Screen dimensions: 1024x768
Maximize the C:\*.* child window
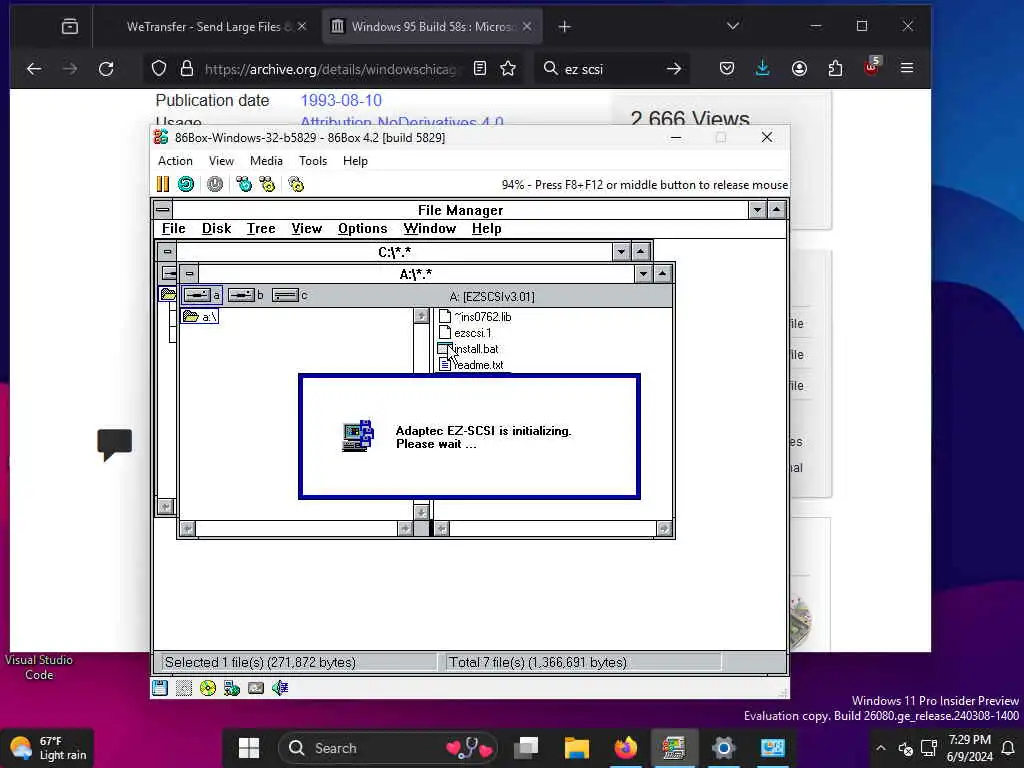pos(641,251)
